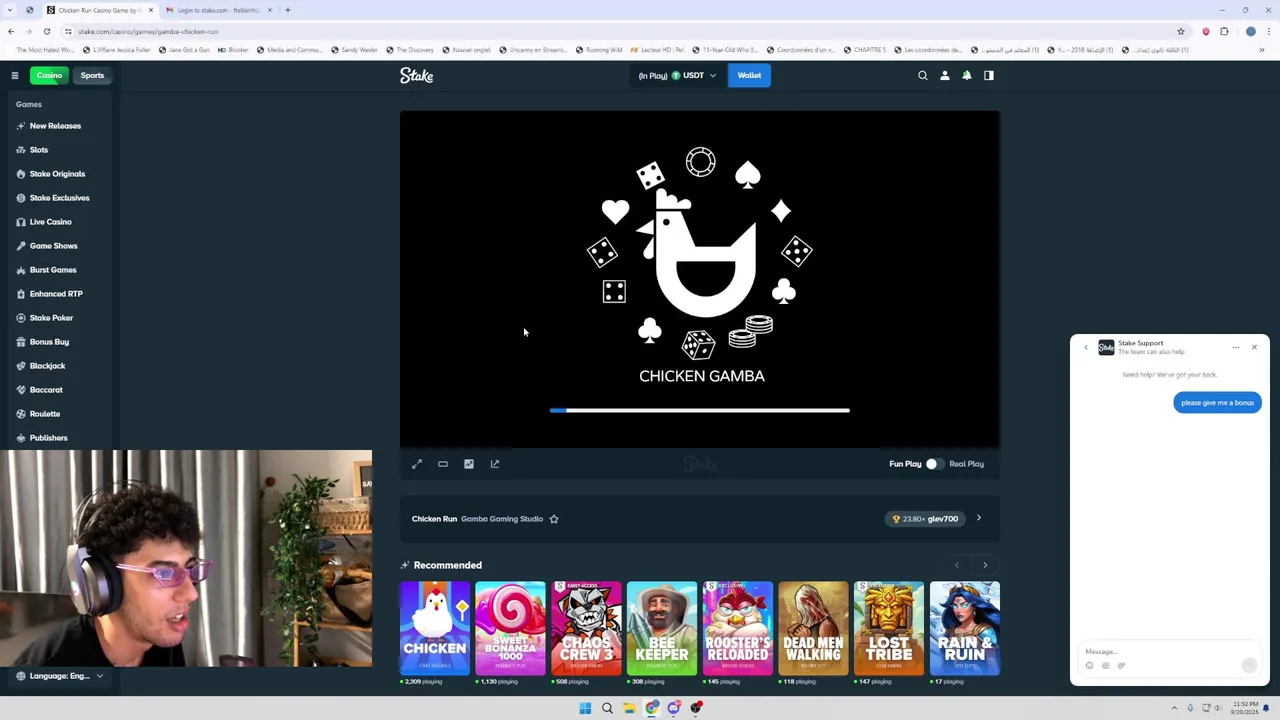
Task: Open the GIF picker in the chat
Action: pyautogui.click(x=1106, y=666)
